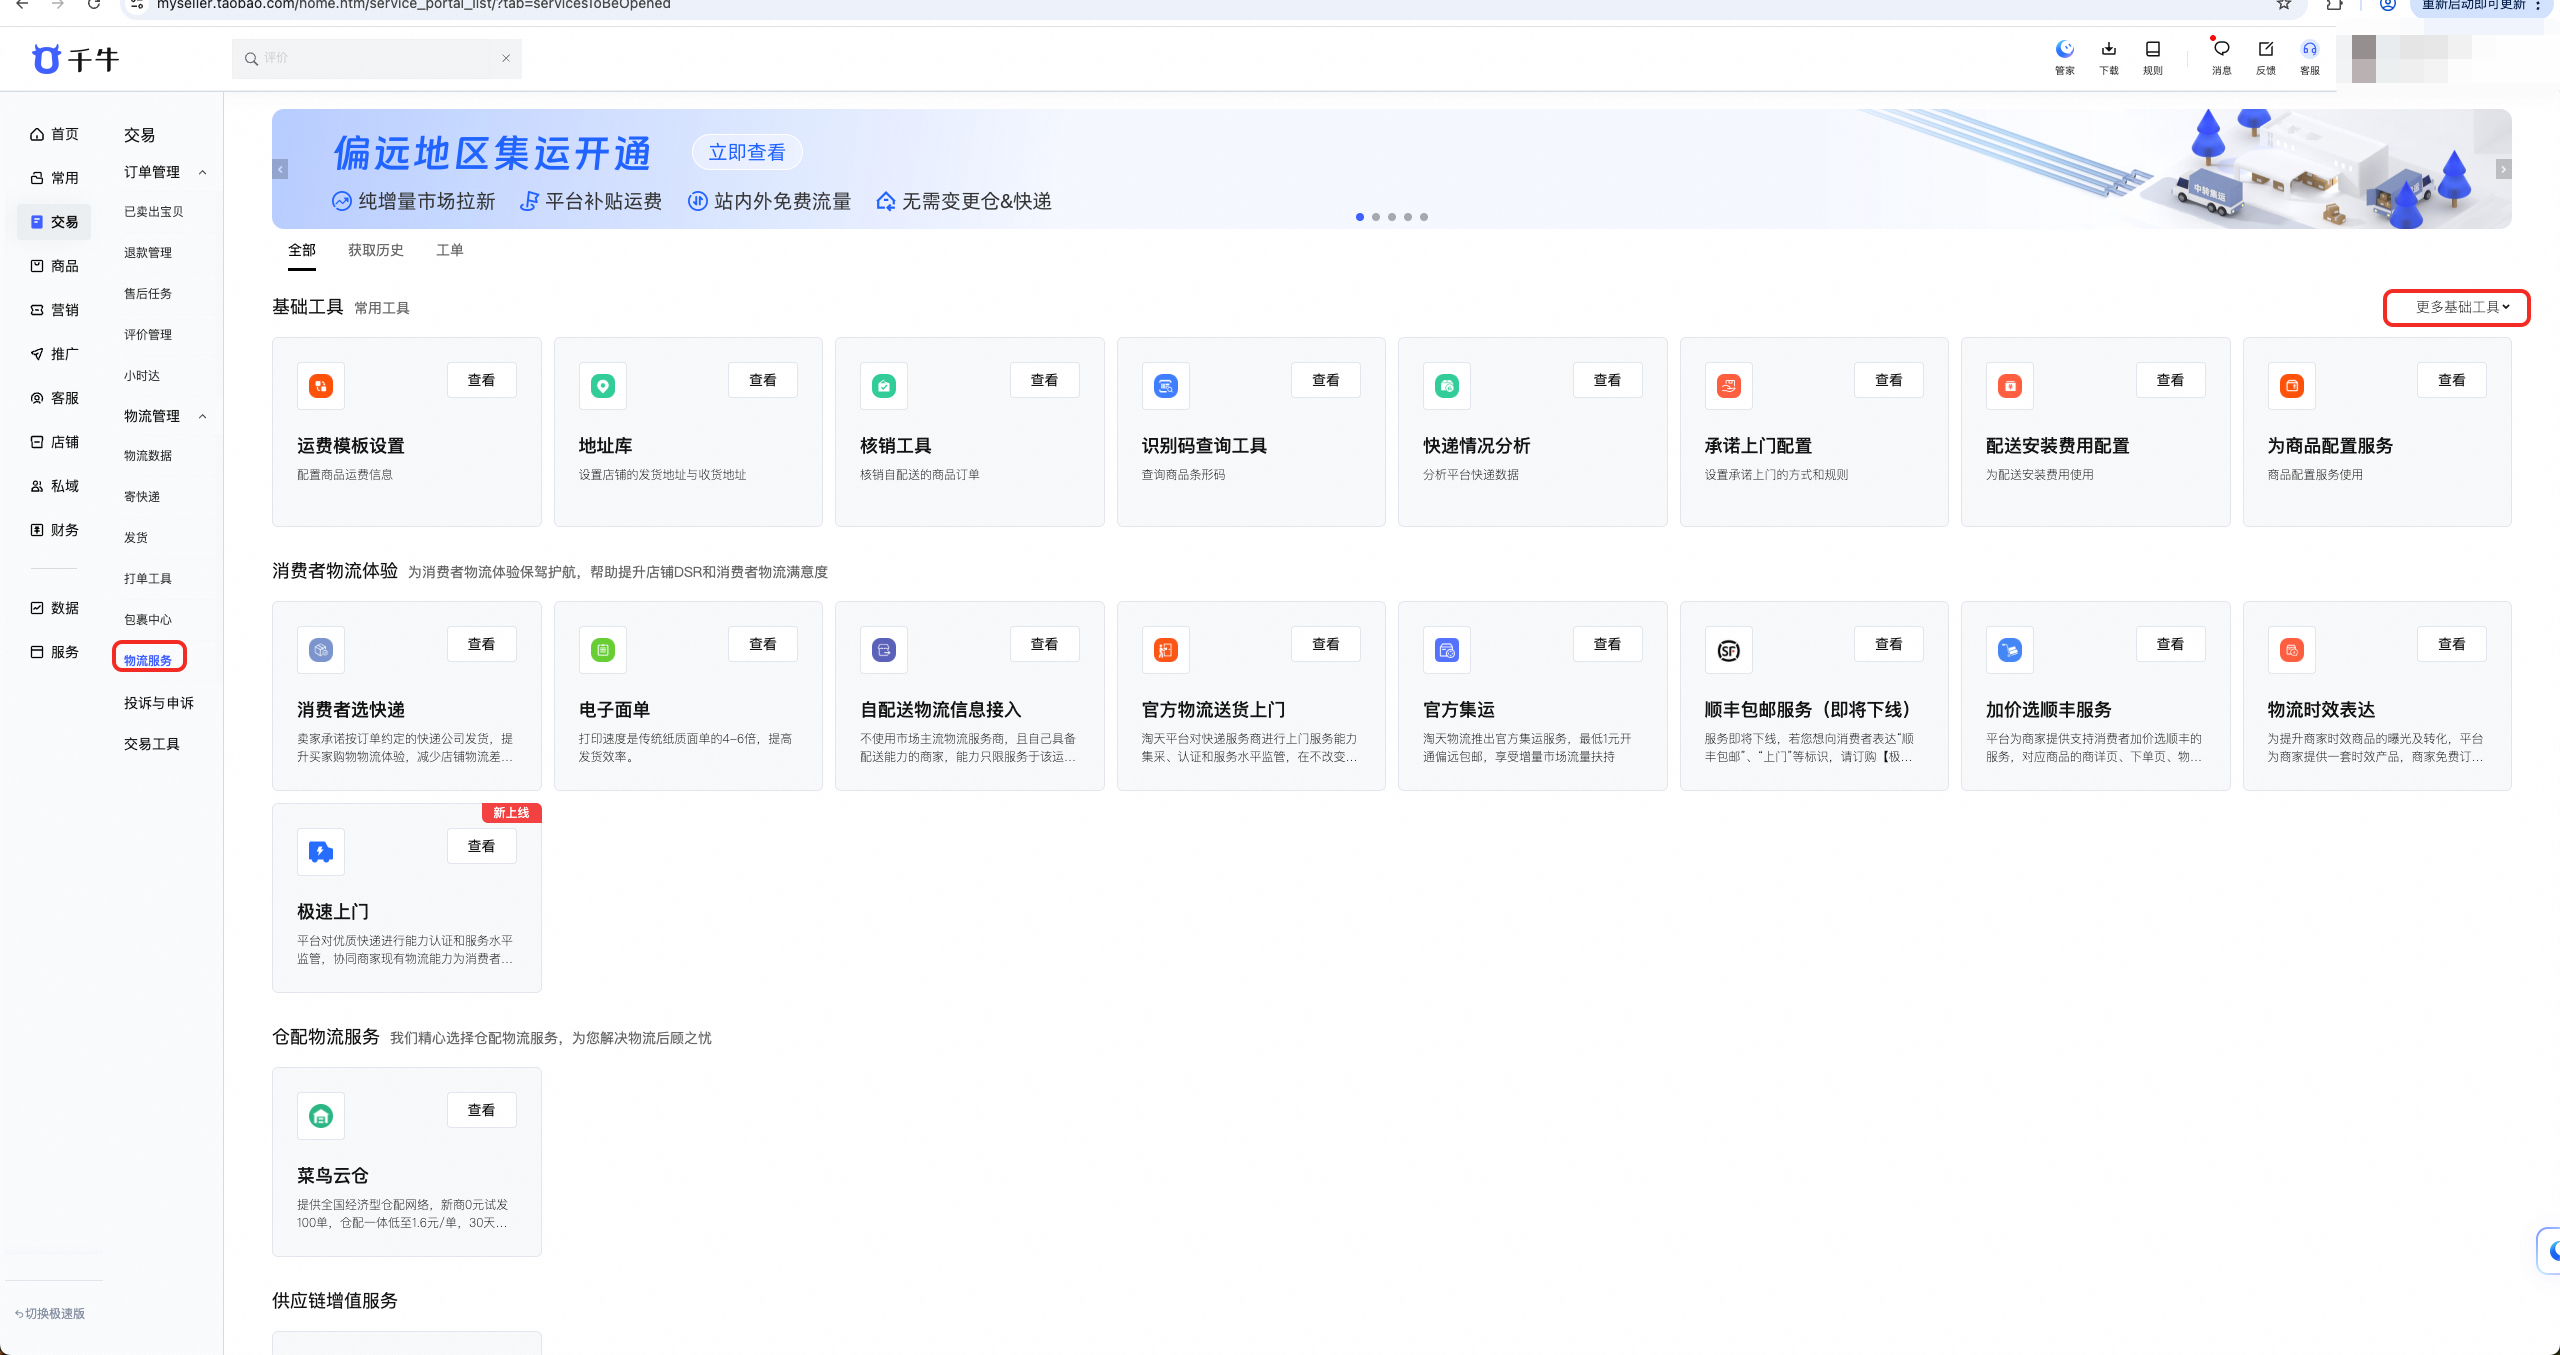Click the 核销工具 card icon
2560x1355 pixels.
[x=884, y=386]
